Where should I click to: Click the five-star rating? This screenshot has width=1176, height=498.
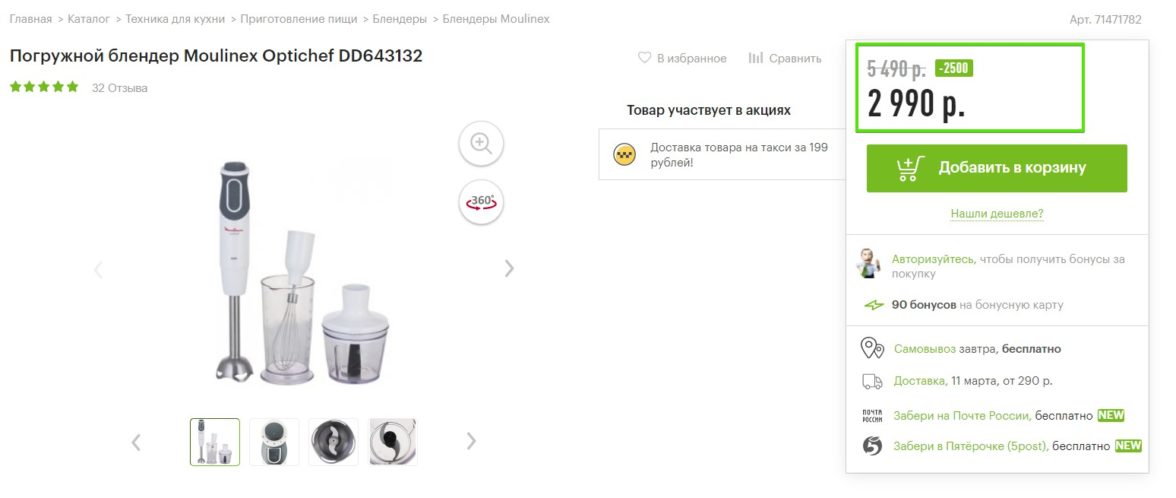click(44, 87)
